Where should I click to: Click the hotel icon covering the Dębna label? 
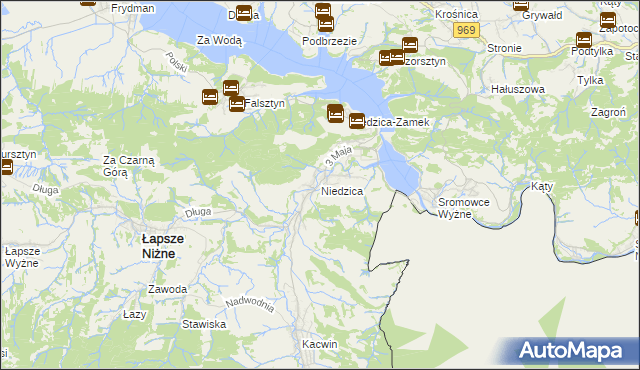[x=244, y=13]
